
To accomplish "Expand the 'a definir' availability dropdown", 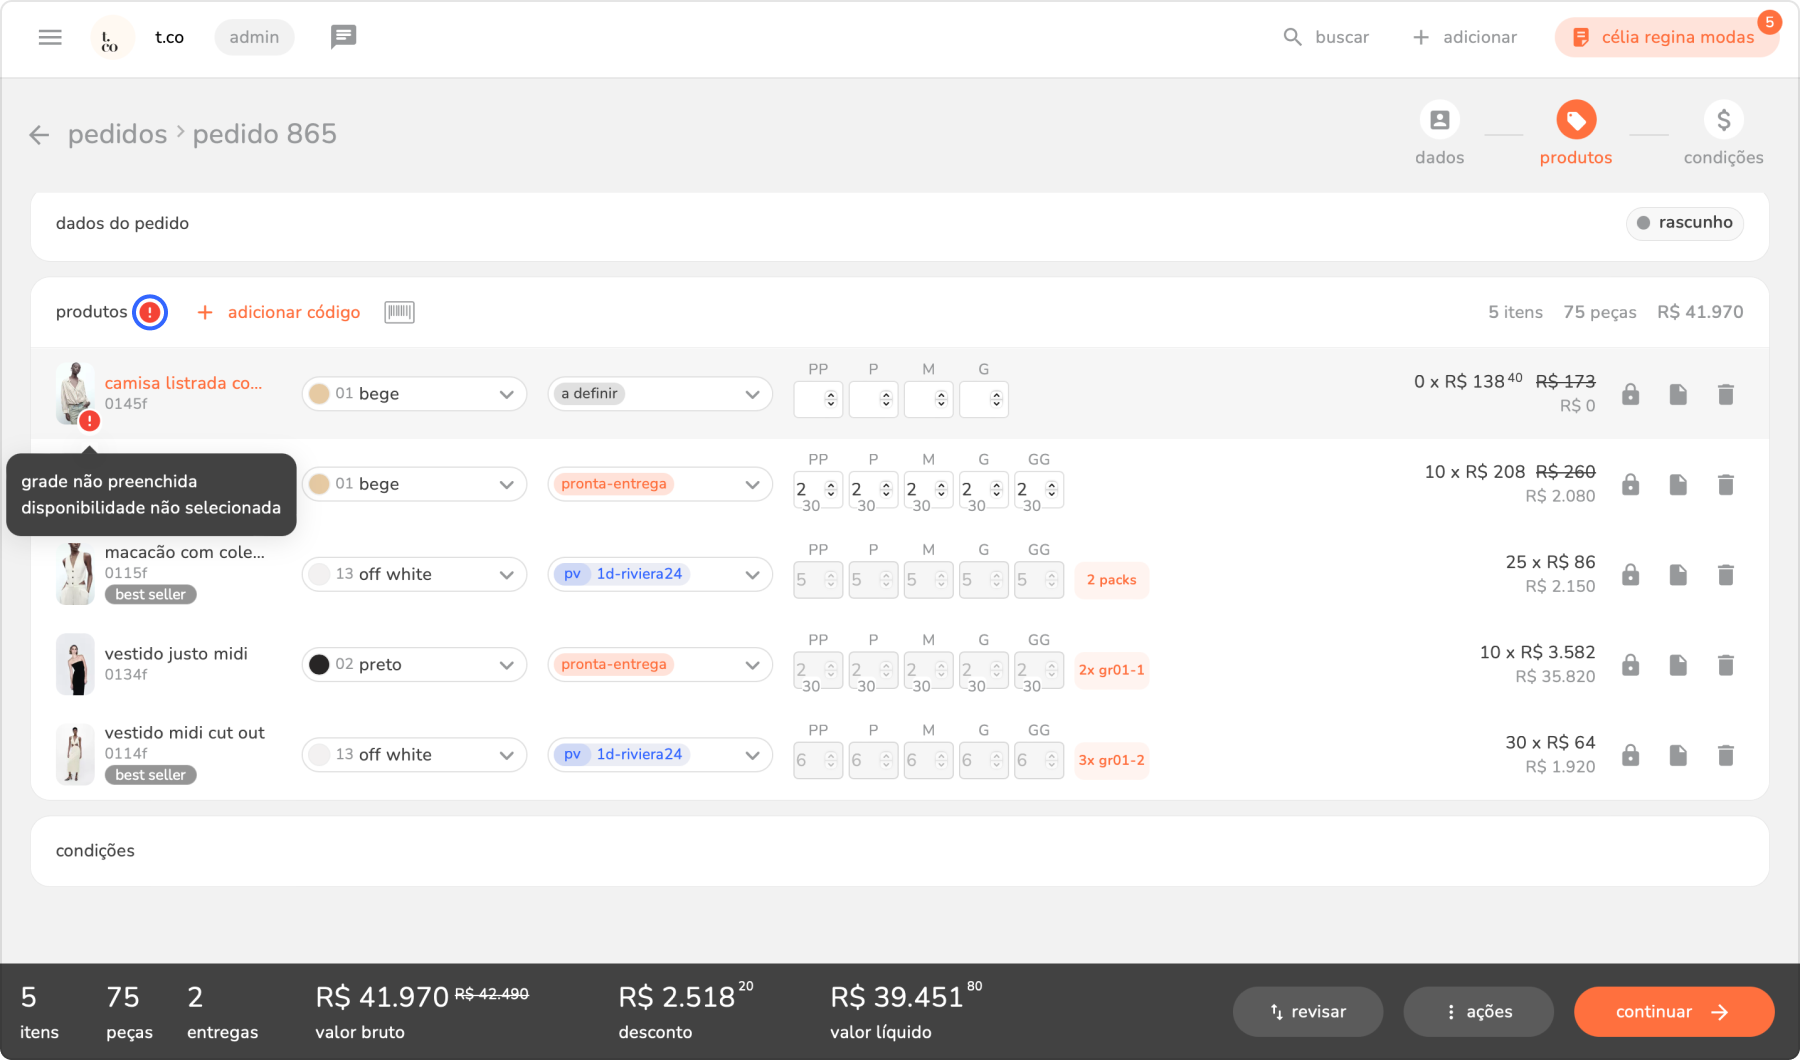I will [x=660, y=394].
